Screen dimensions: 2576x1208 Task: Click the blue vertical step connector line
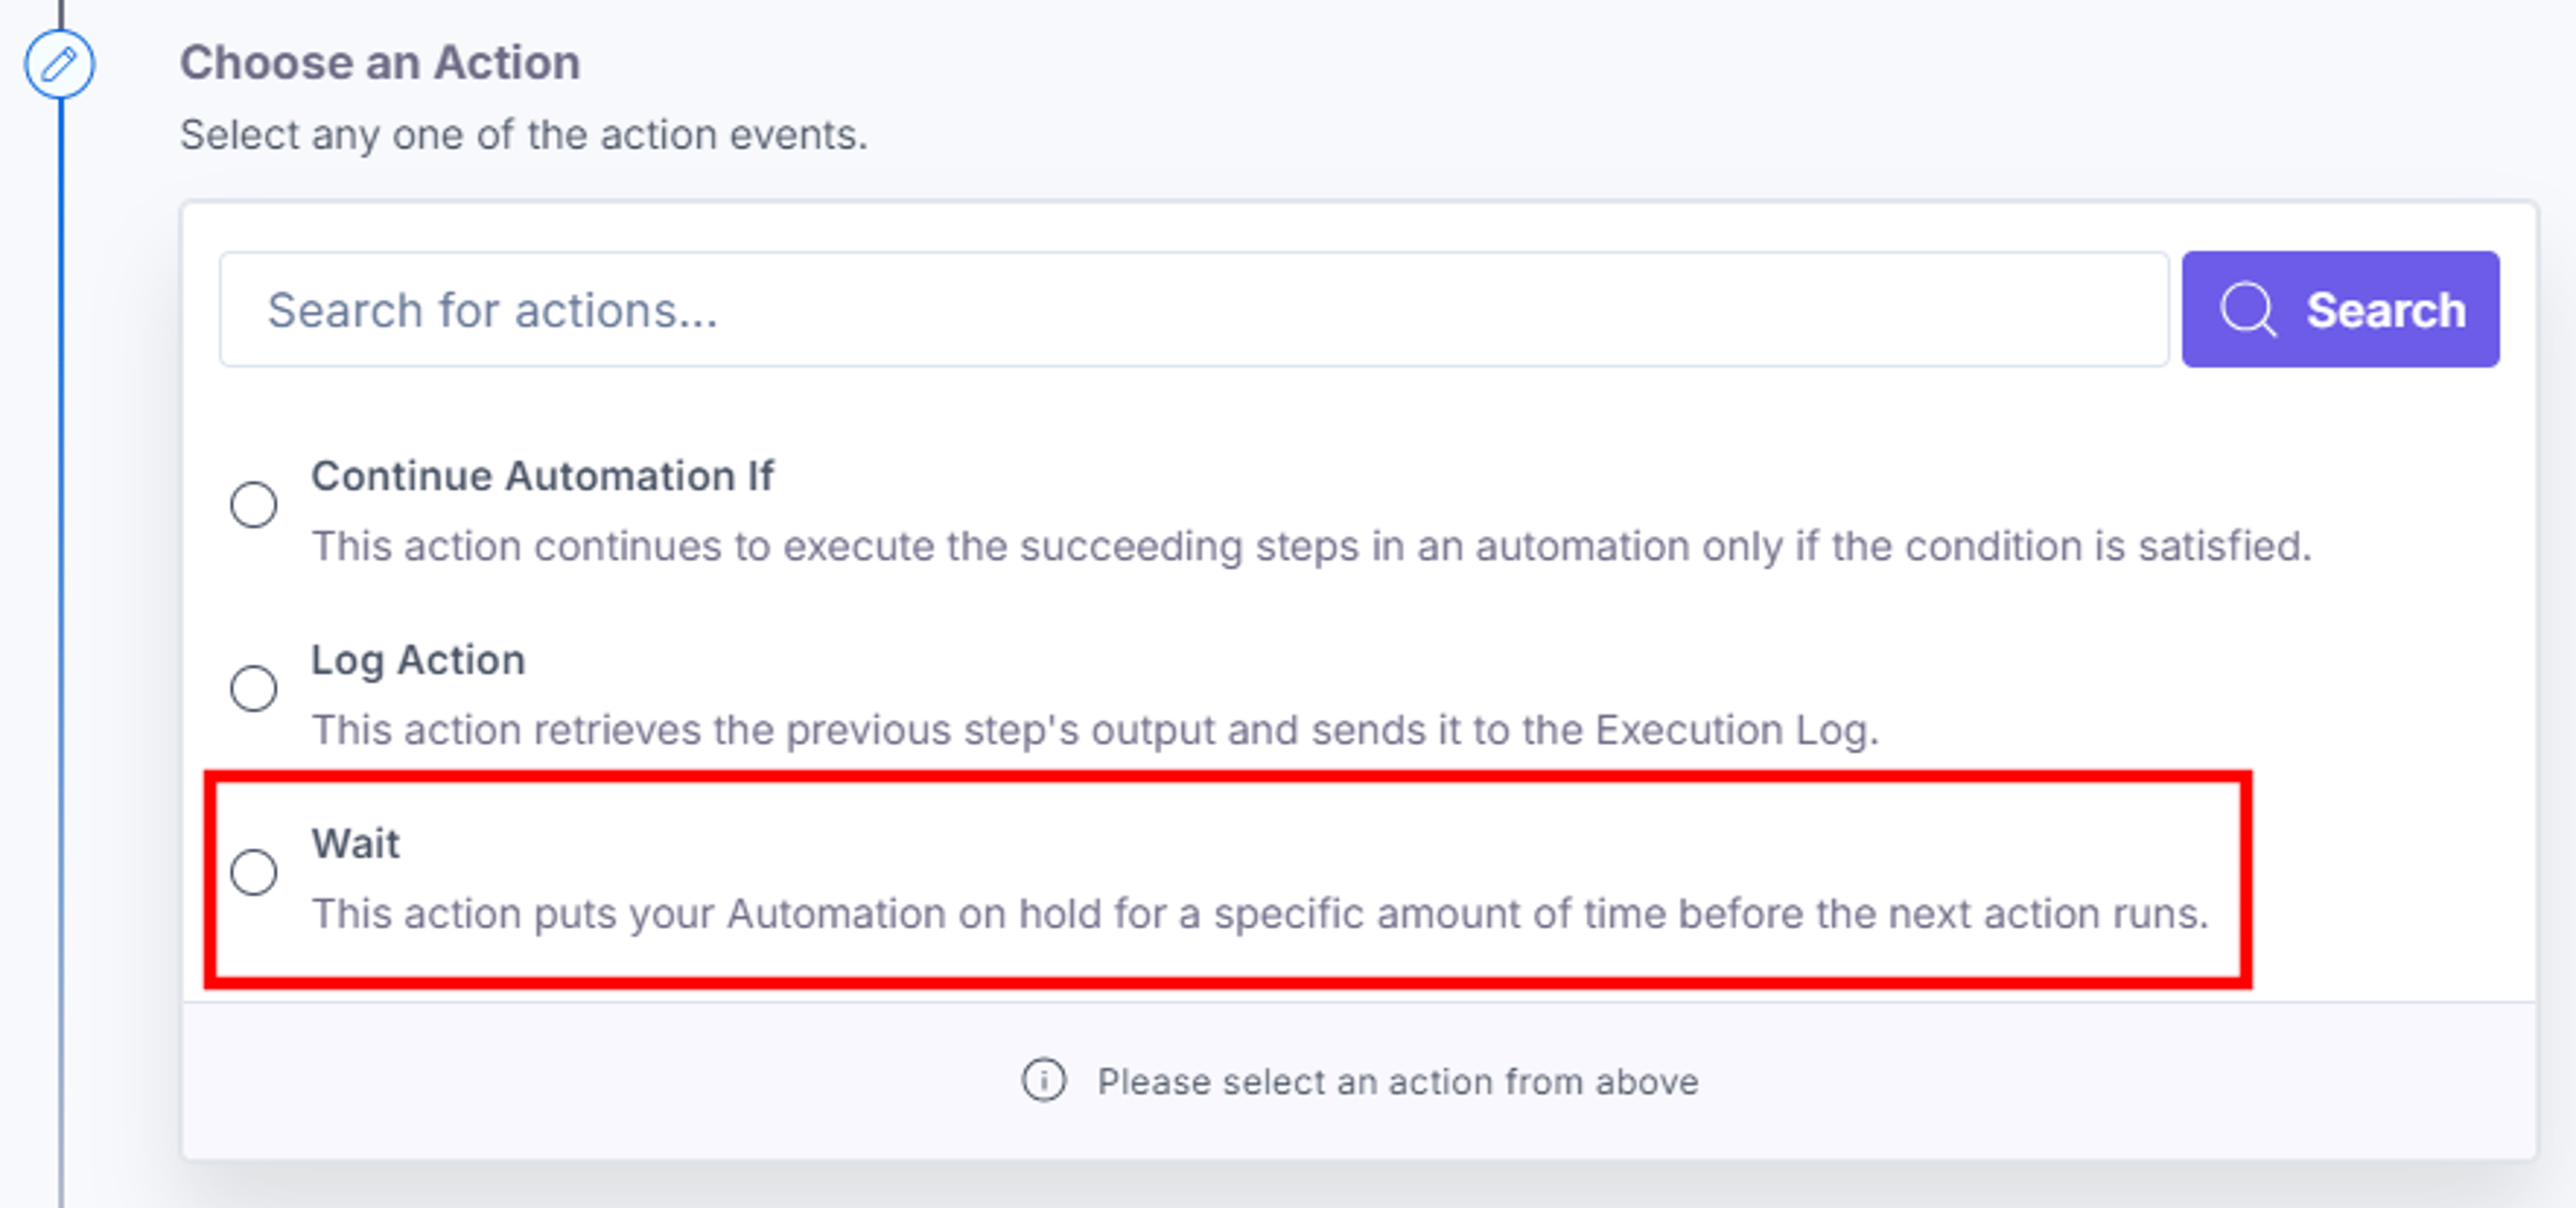point(60,600)
